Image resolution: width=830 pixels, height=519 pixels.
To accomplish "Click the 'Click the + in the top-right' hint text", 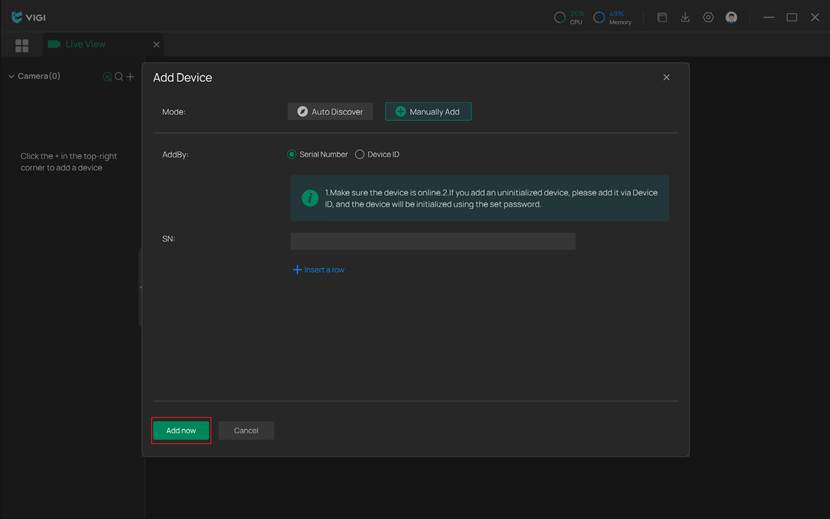I will [69, 162].
